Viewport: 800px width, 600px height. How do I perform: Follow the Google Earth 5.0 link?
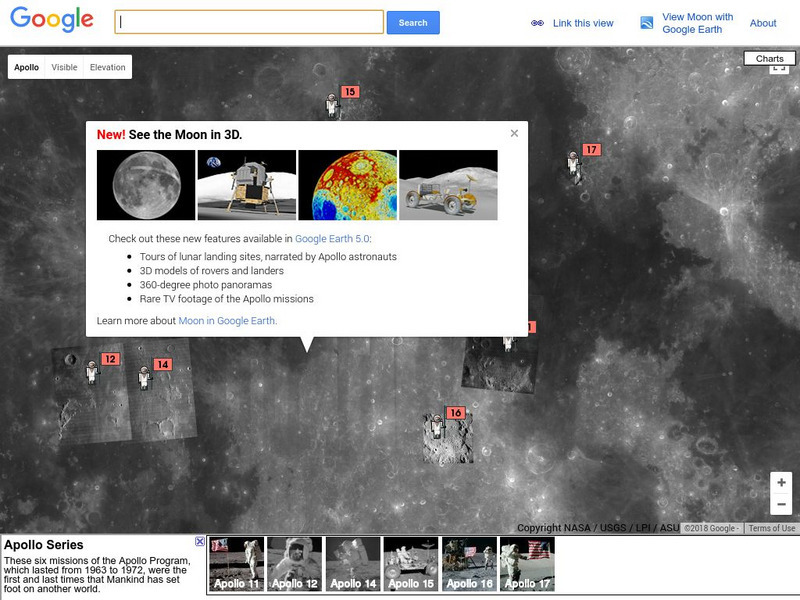point(332,238)
